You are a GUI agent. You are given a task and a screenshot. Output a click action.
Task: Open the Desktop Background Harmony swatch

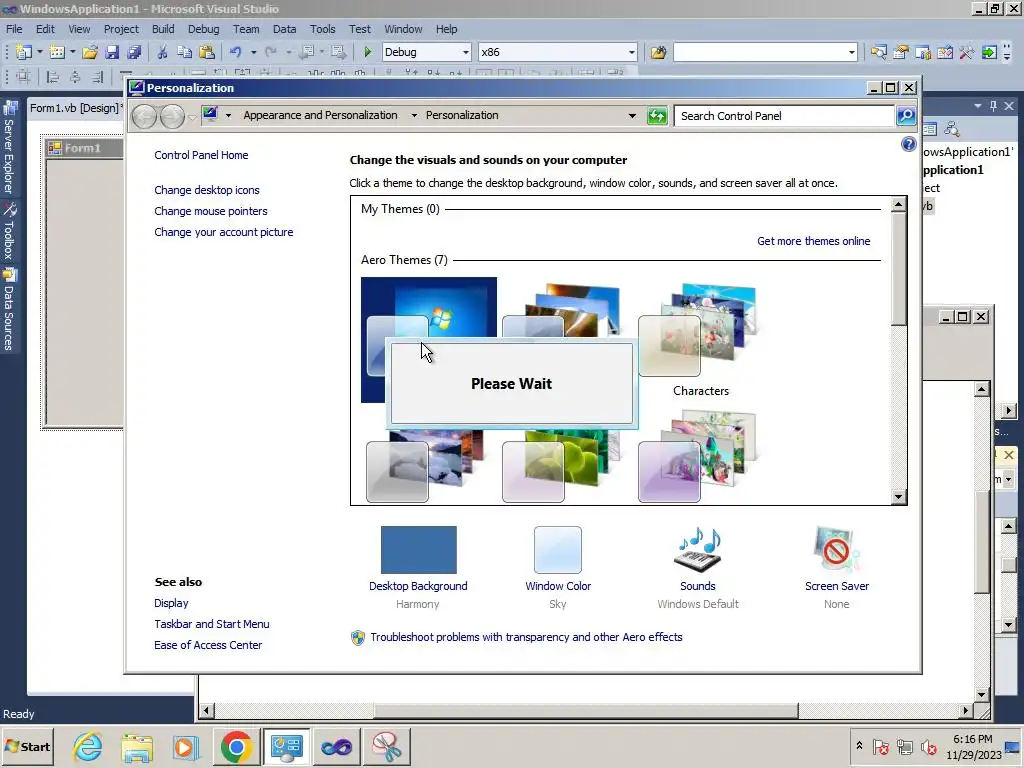coord(419,550)
